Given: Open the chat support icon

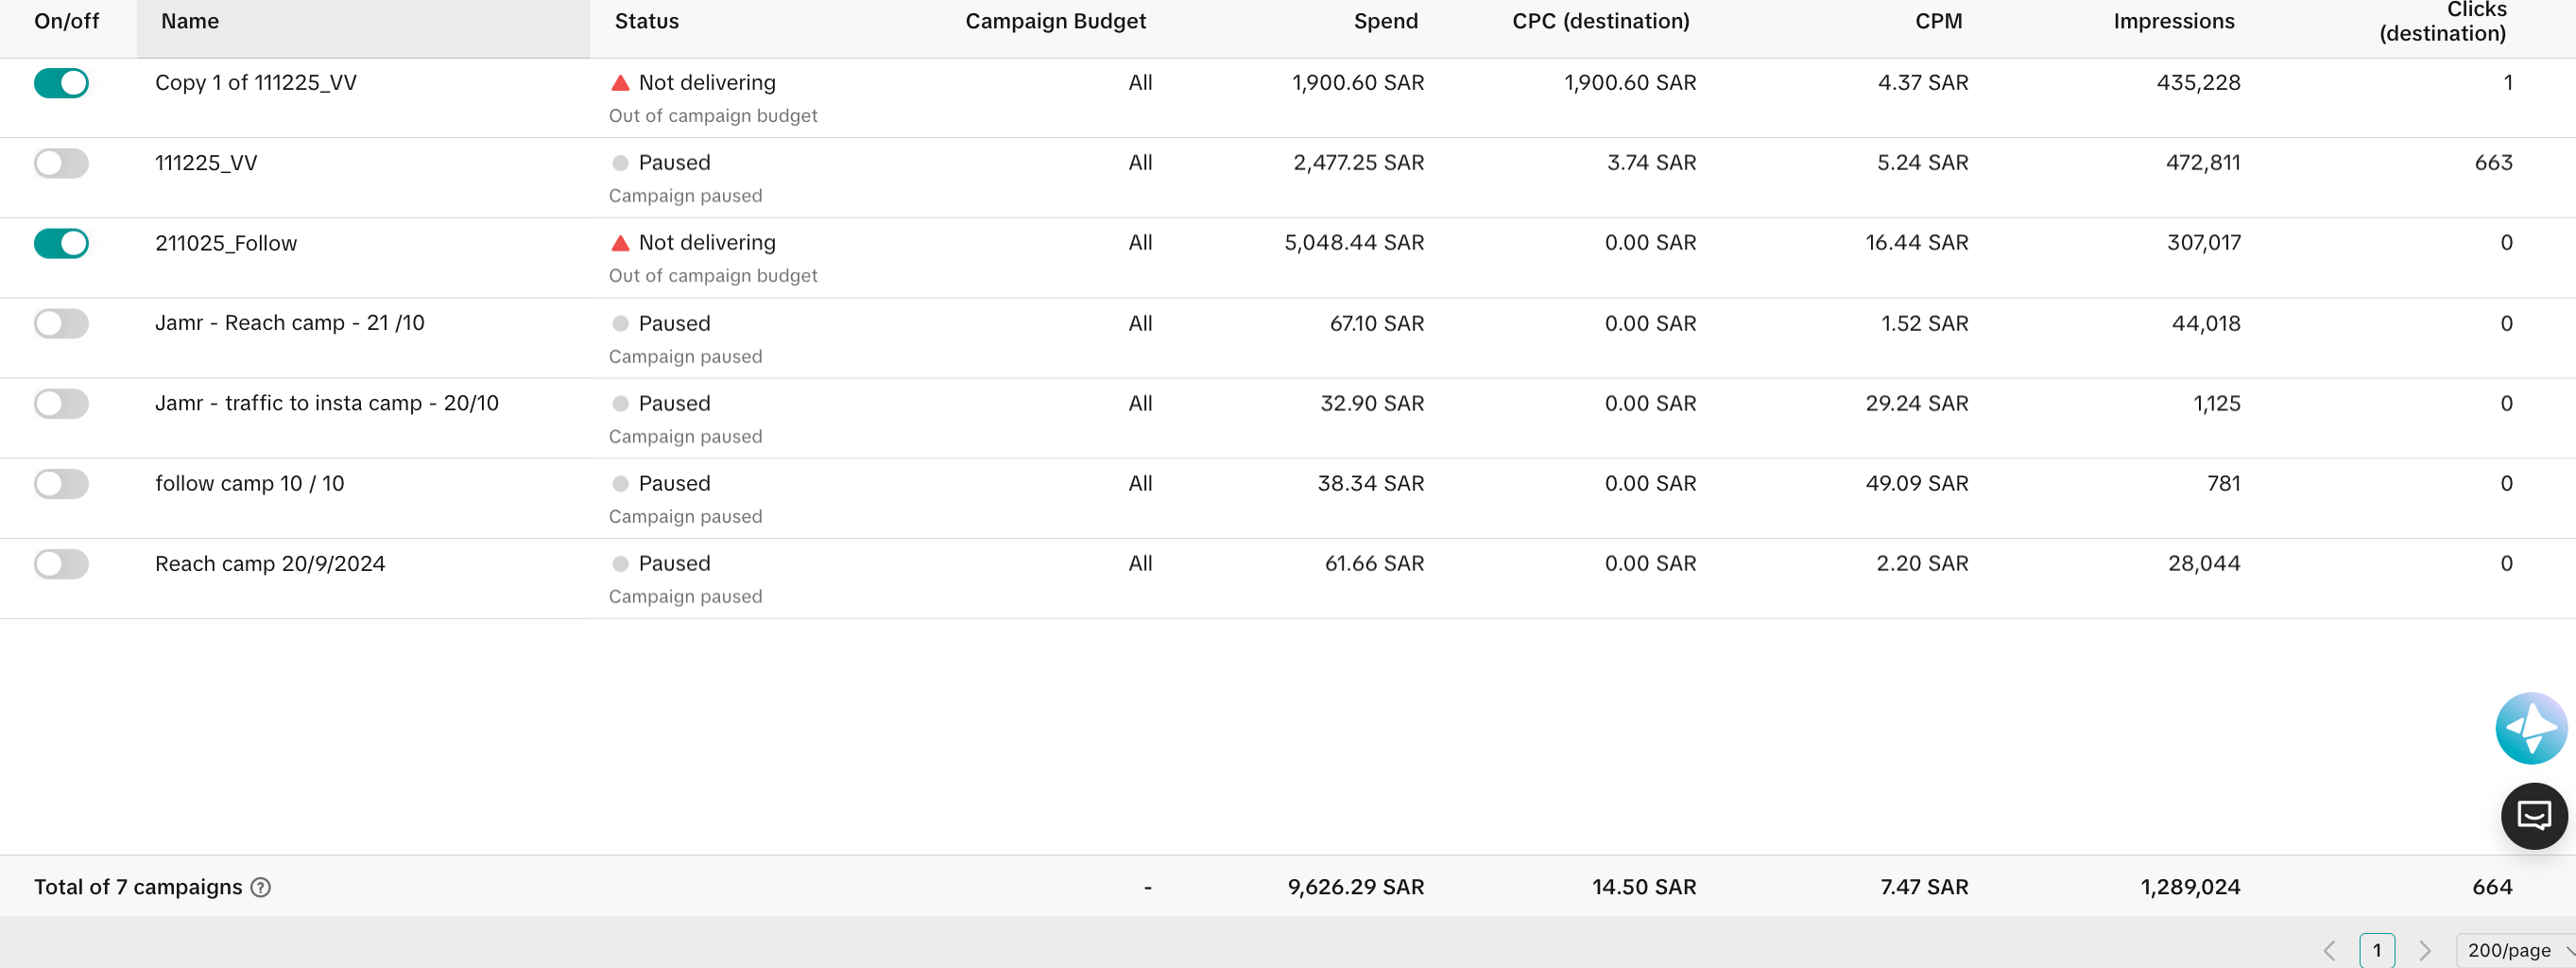Looking at the screenshot, I should (2533, 816).
